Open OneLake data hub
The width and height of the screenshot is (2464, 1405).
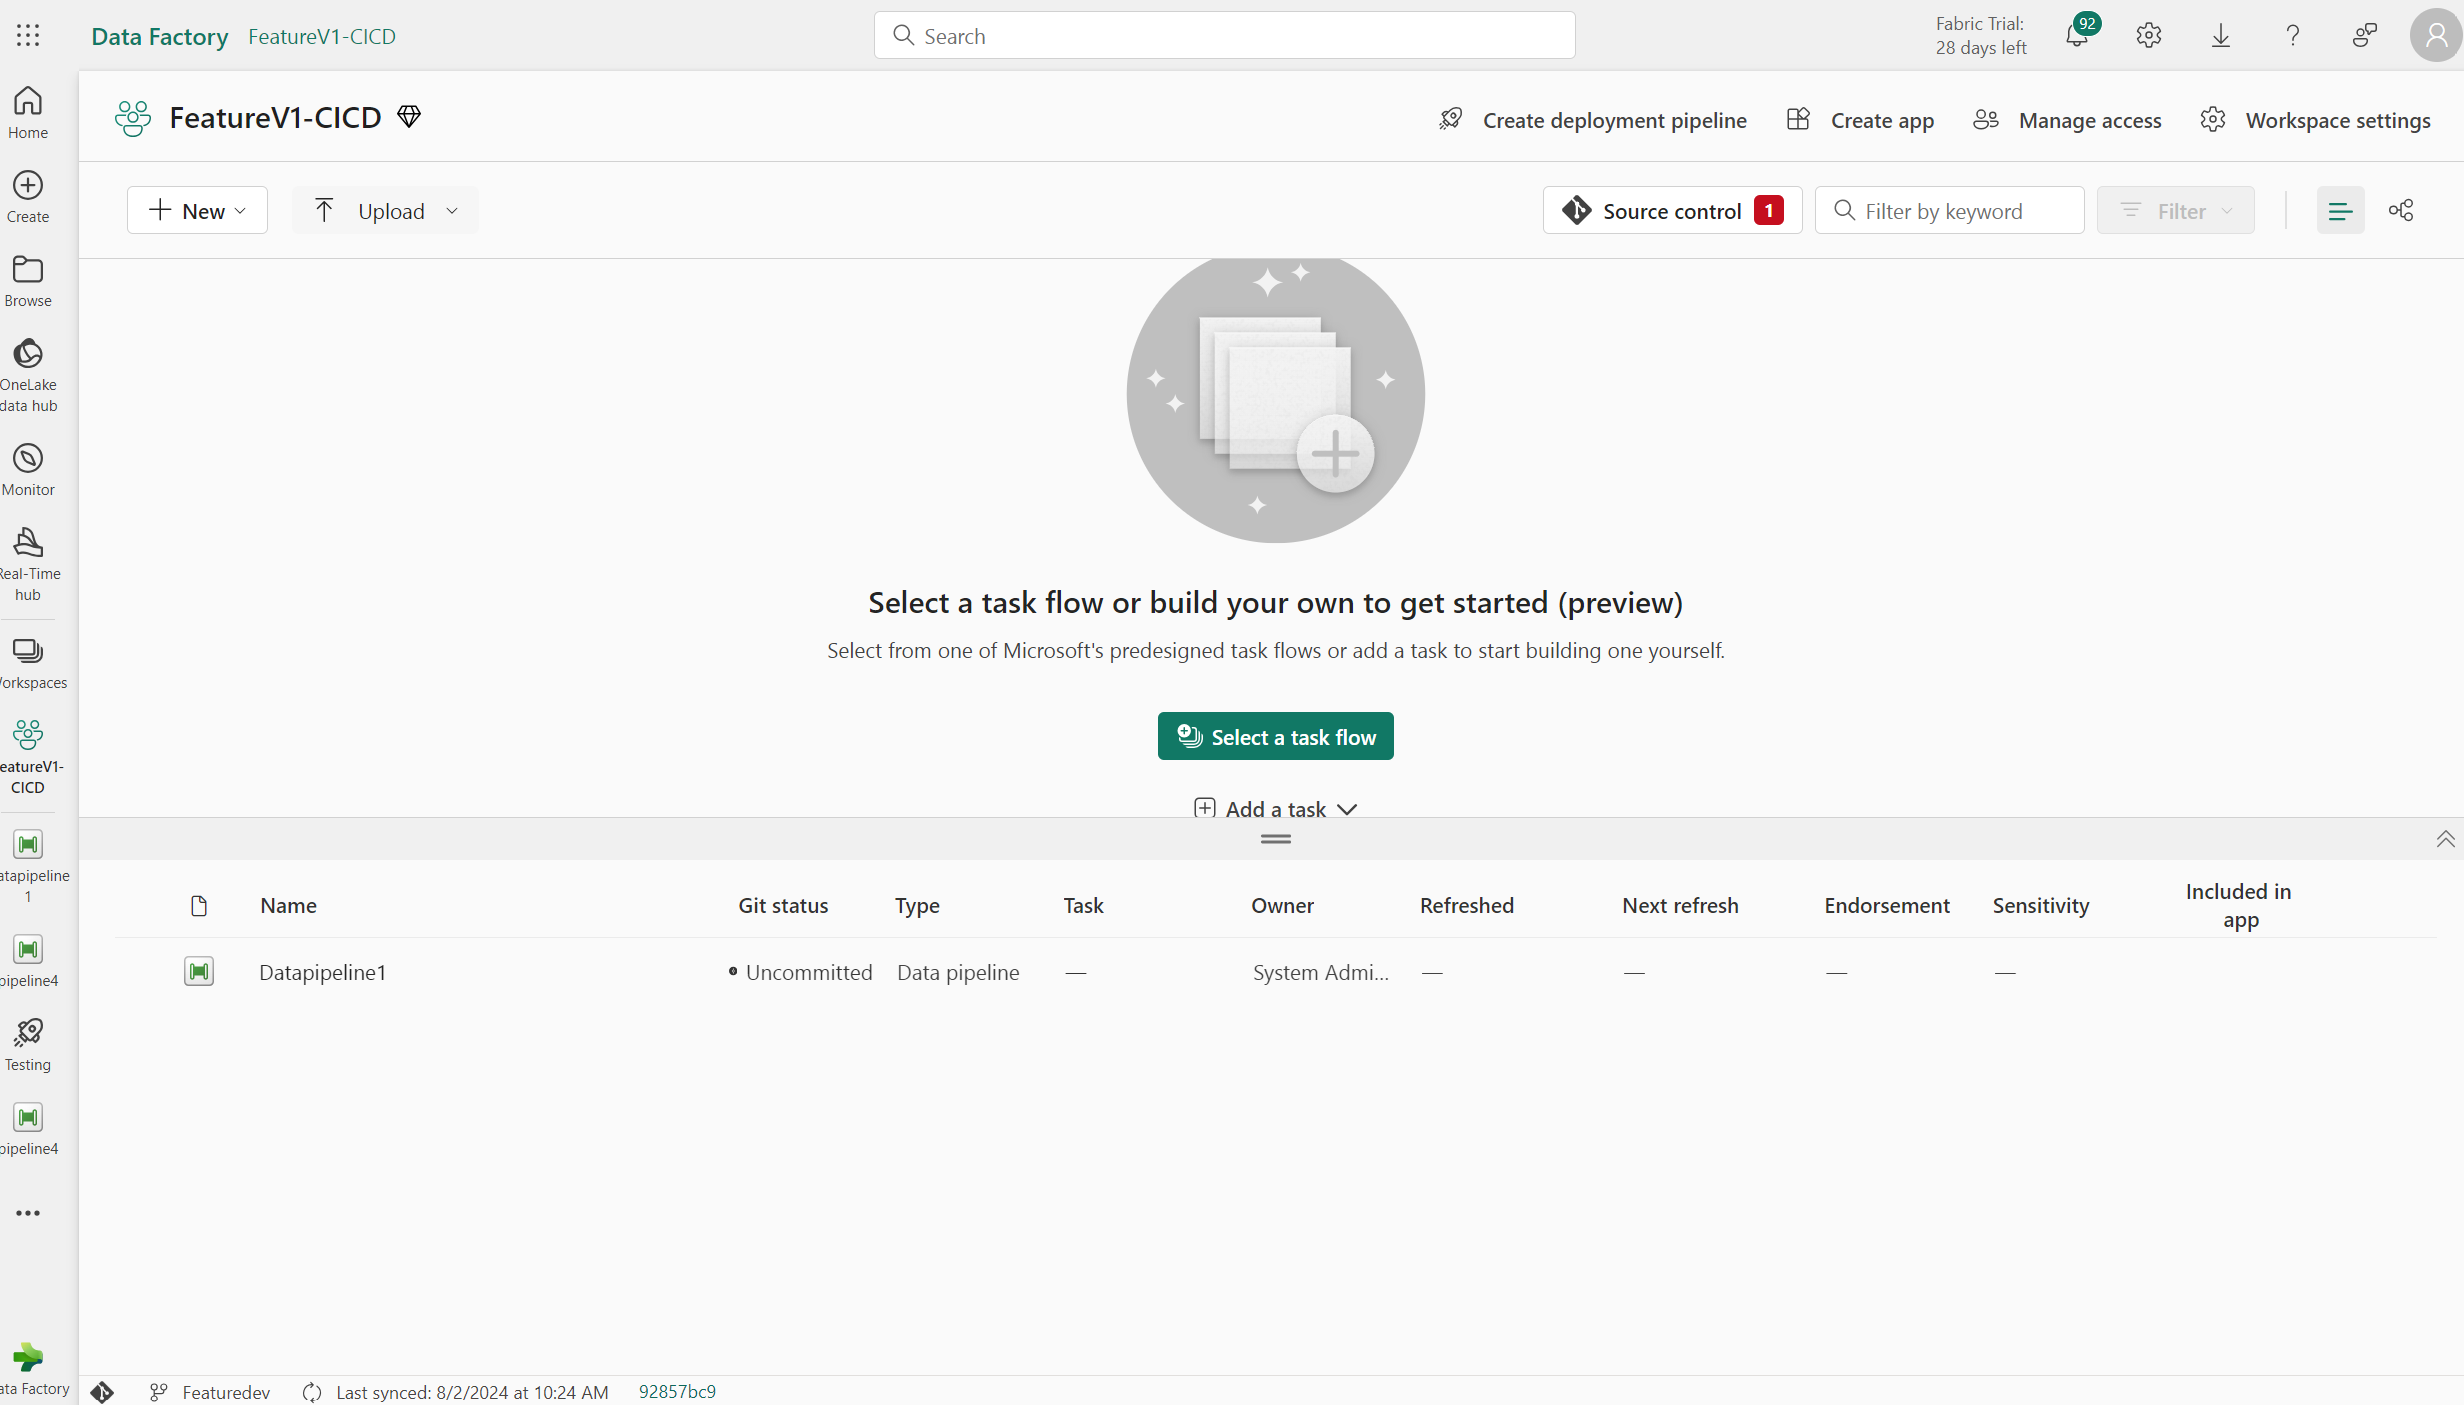[28, 375]
